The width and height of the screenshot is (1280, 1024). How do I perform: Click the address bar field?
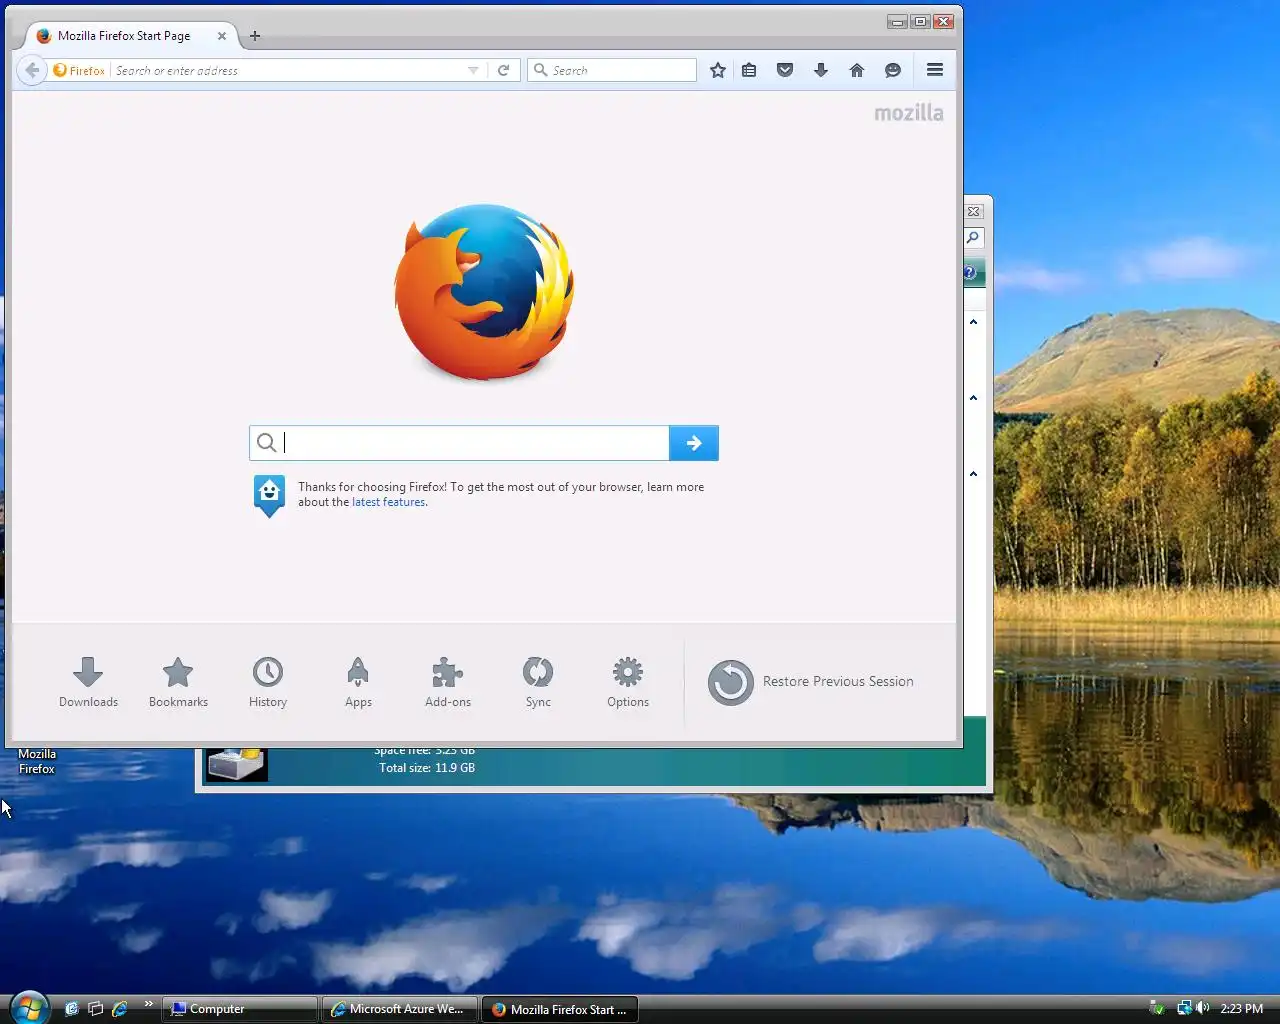[288, 70]
